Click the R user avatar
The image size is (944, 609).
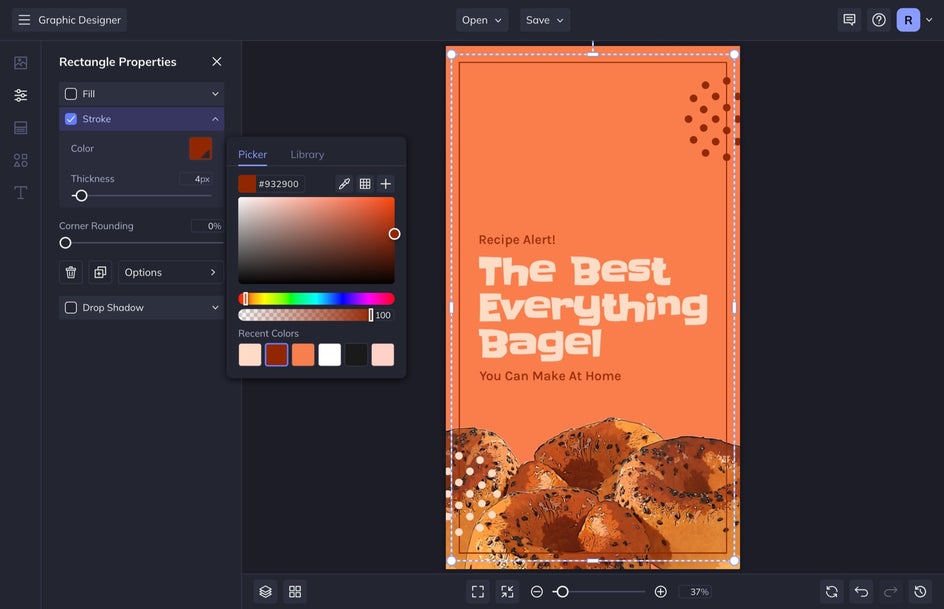(908, 20)
